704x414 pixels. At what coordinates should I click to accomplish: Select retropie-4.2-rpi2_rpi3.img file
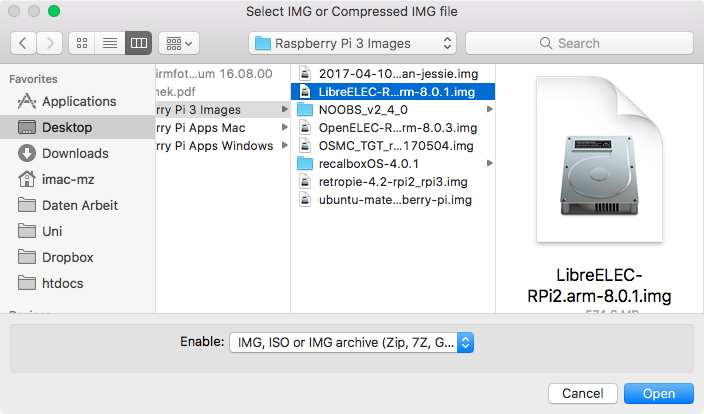[x=393, y=181]
